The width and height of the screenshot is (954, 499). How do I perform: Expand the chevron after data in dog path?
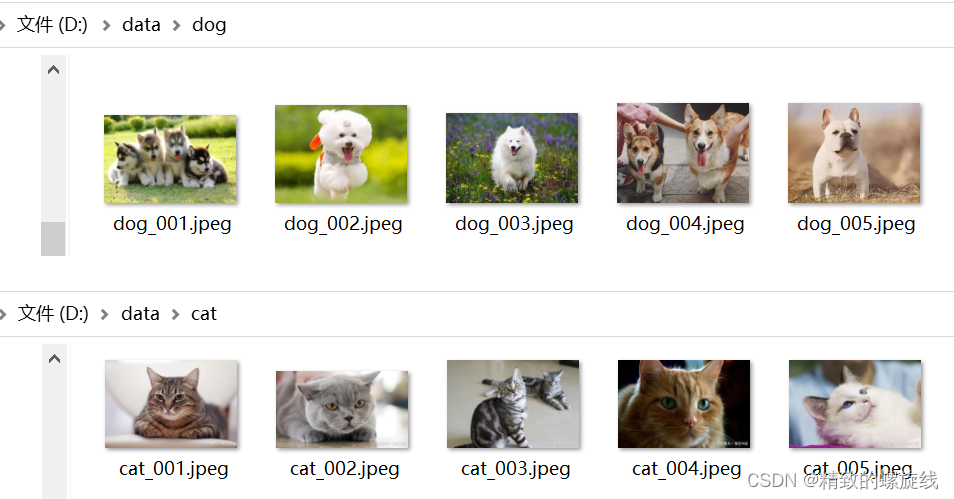click(x=176, y=26)
